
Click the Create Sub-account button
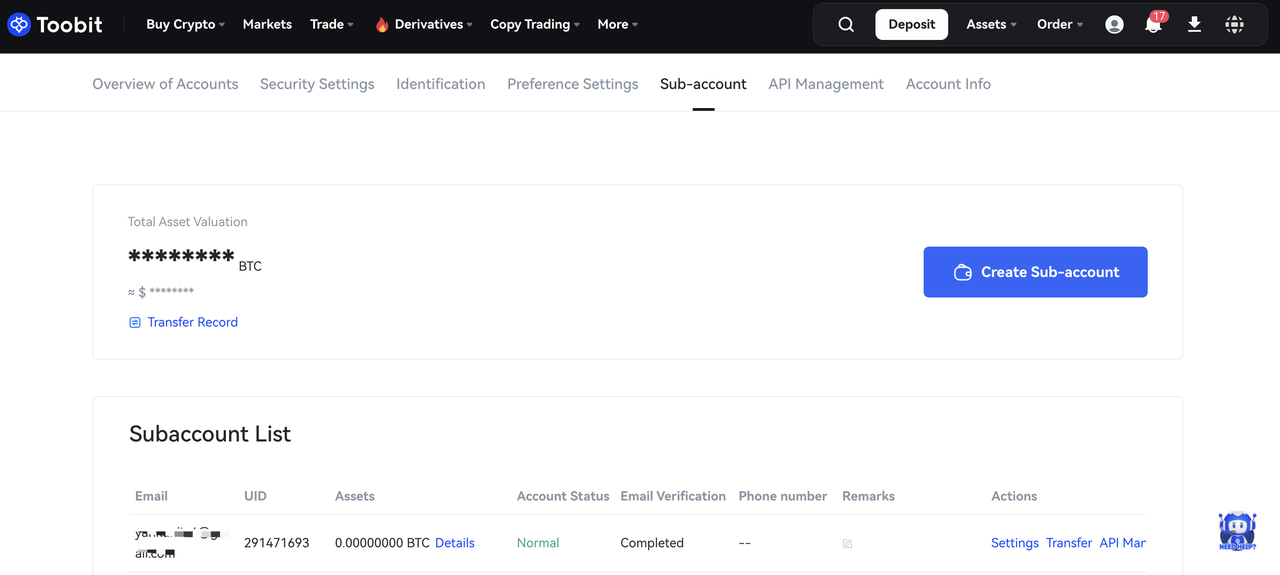[1035, 272]
